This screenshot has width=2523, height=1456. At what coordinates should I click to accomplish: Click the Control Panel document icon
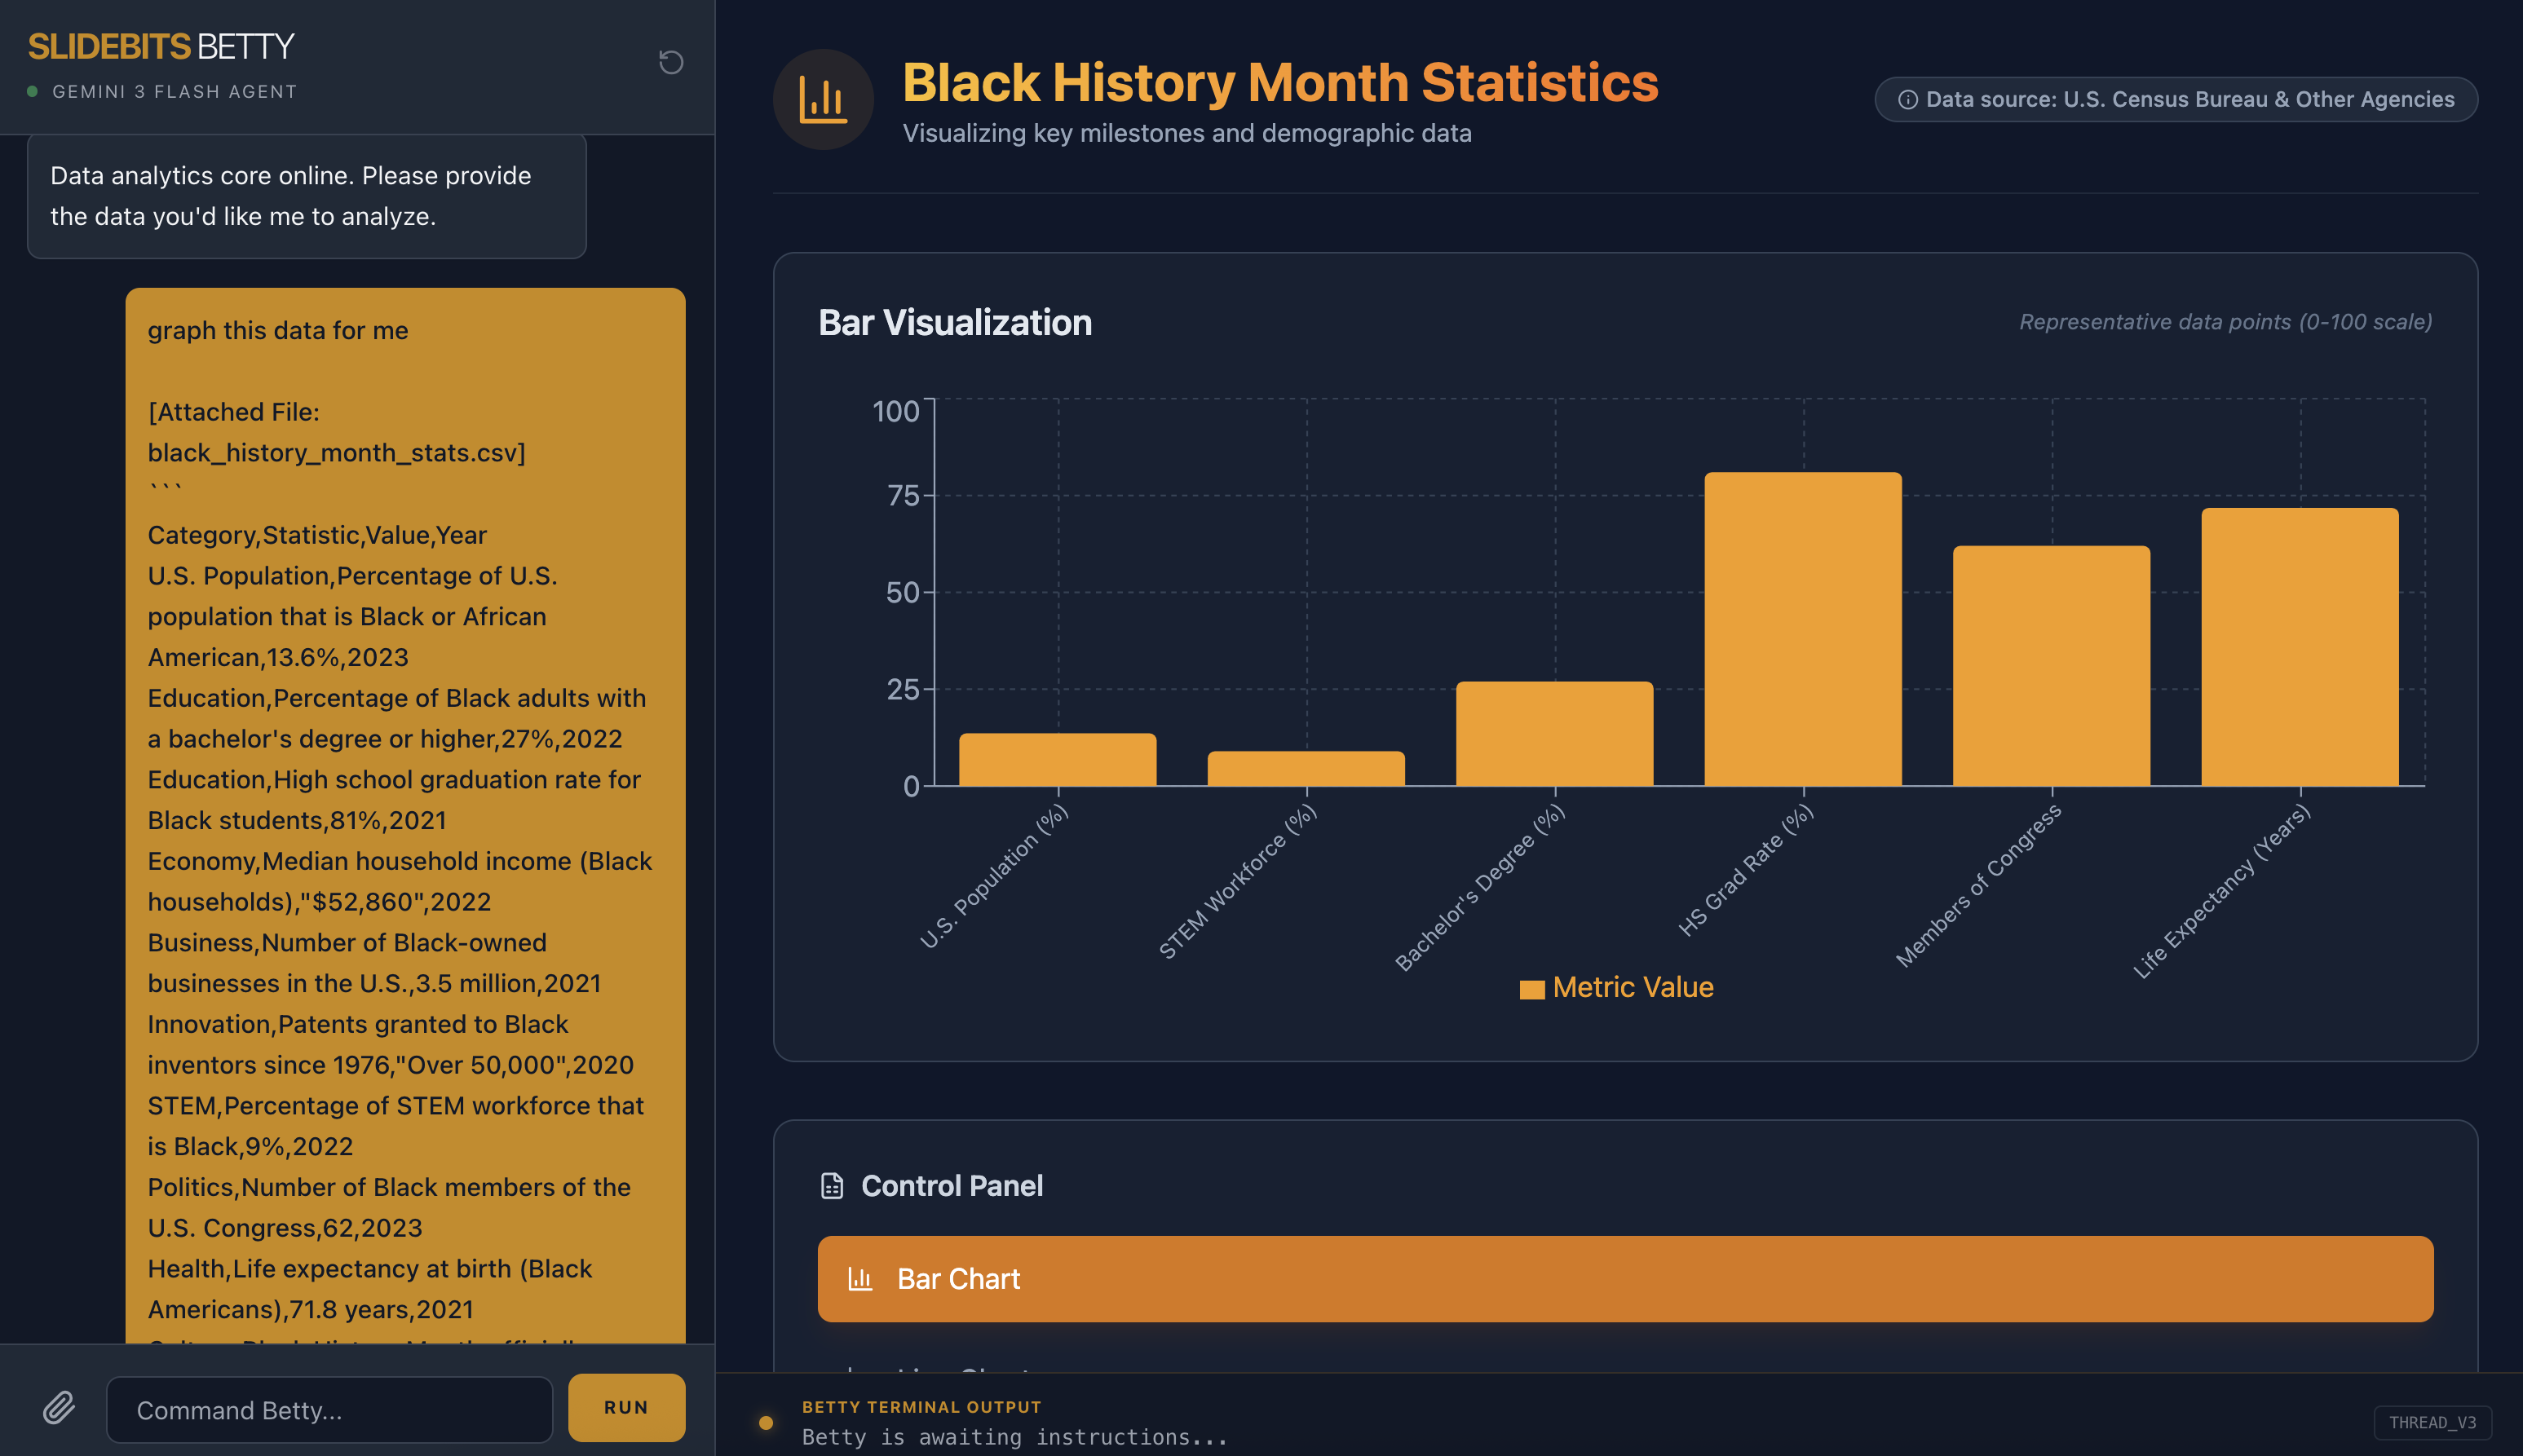(831, 1185)
